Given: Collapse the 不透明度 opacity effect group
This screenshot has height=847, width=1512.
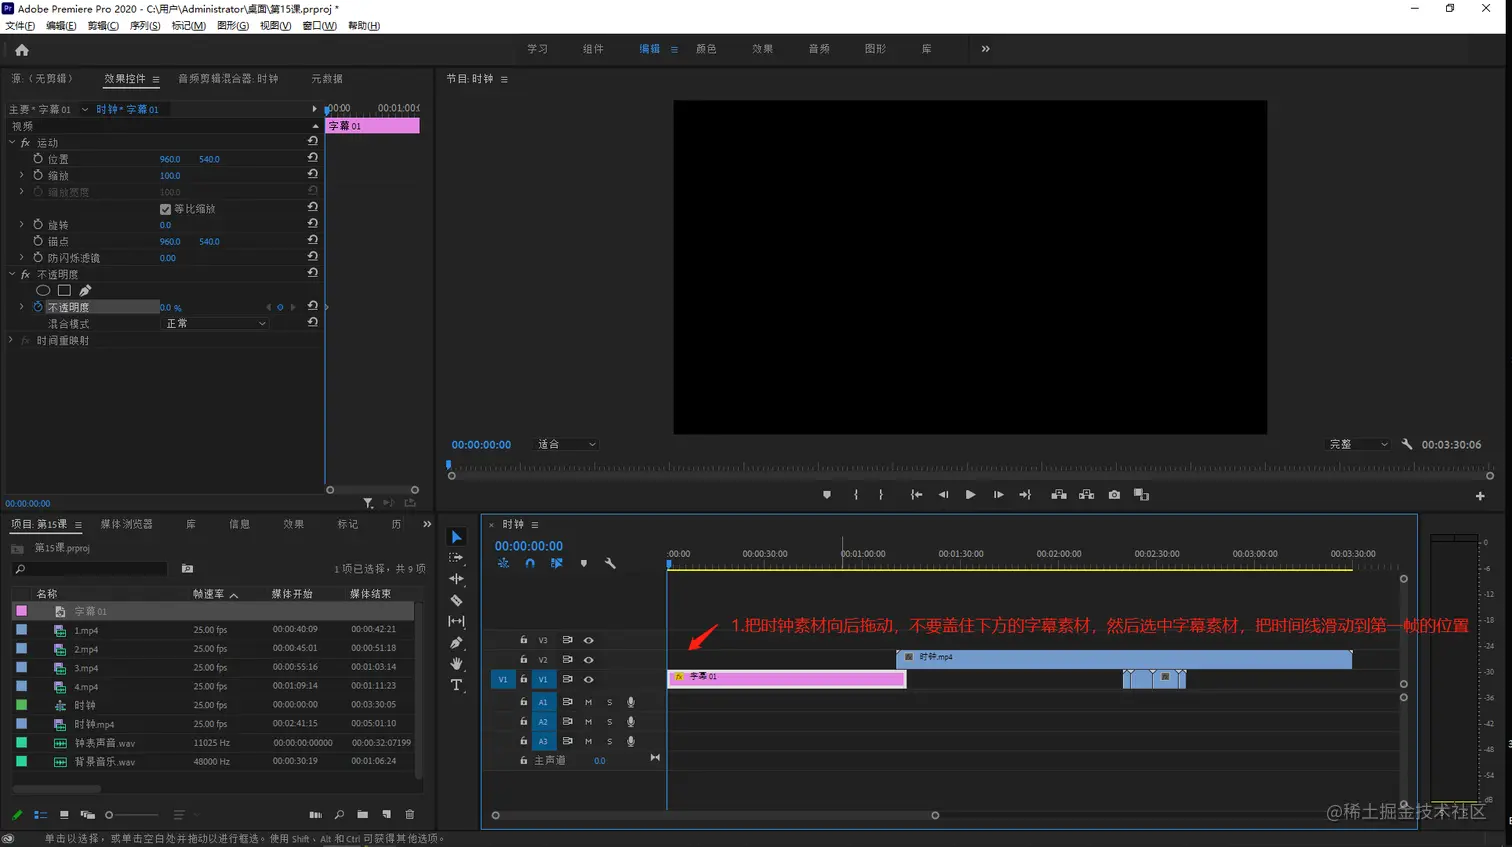Looking at the screenshot, I should click(x=12, y=274).
